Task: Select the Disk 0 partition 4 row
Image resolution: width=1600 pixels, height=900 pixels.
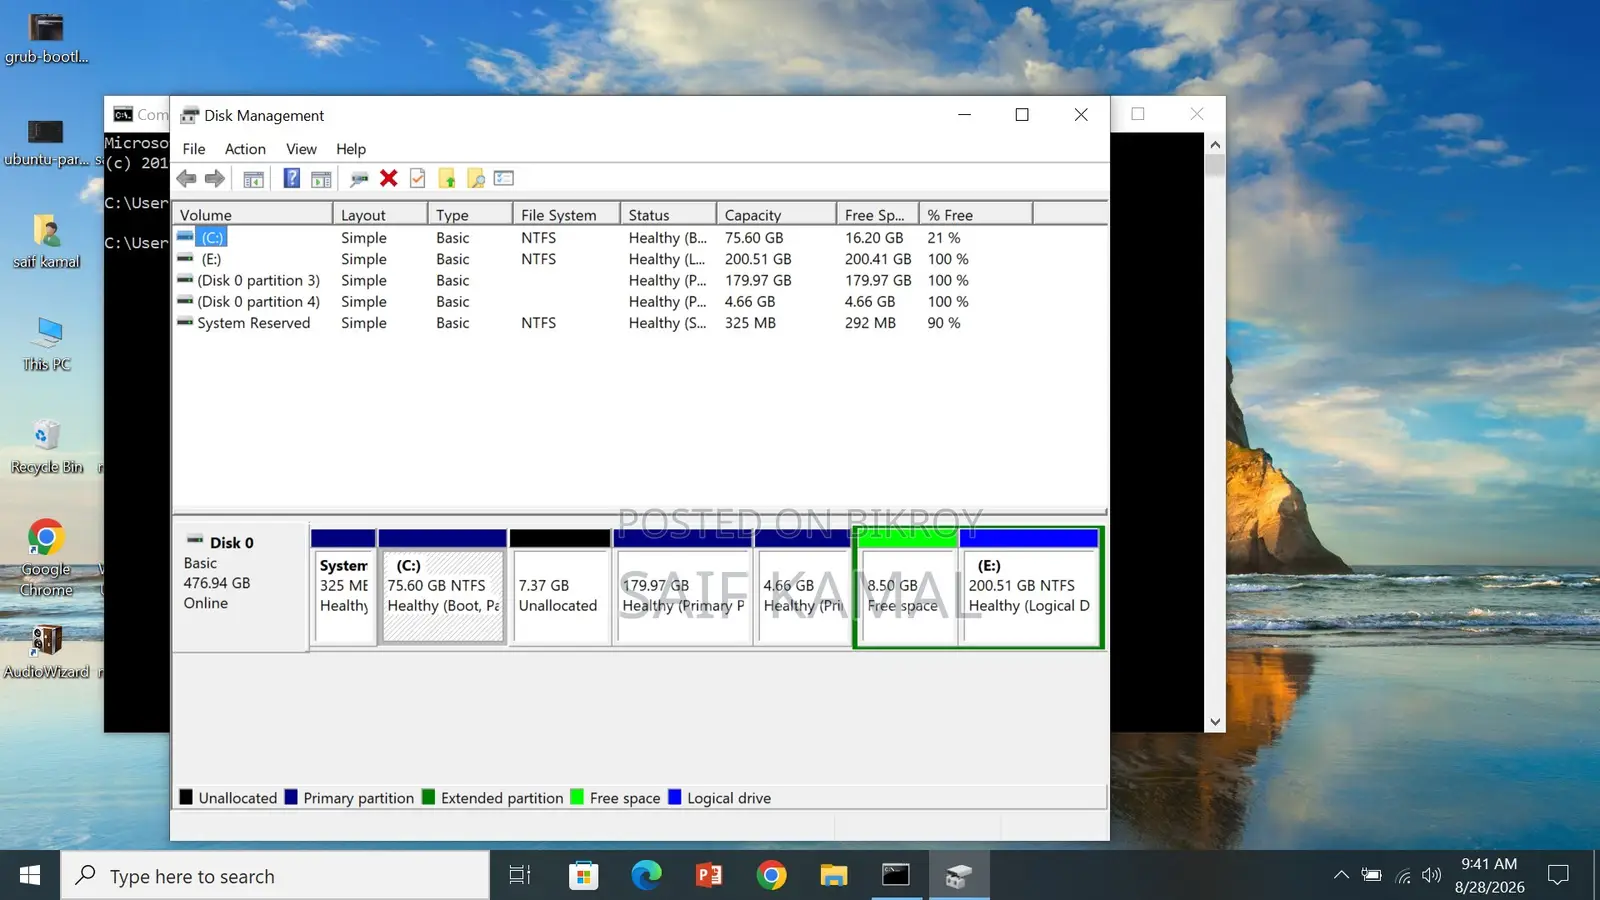Action: (x=640, y=302)
